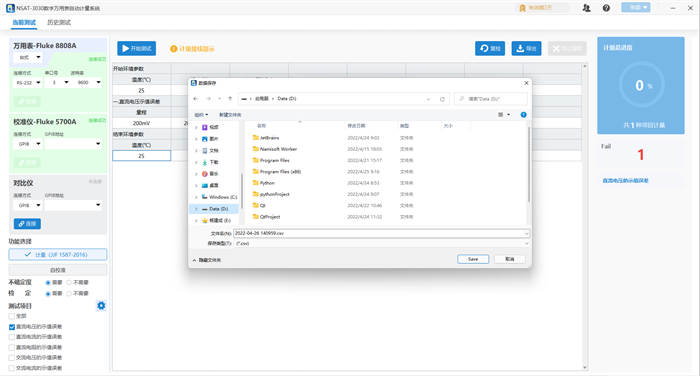Select 需要 radio for 不确定度
The image size is (700, 376).
click(x=48, y=283)
